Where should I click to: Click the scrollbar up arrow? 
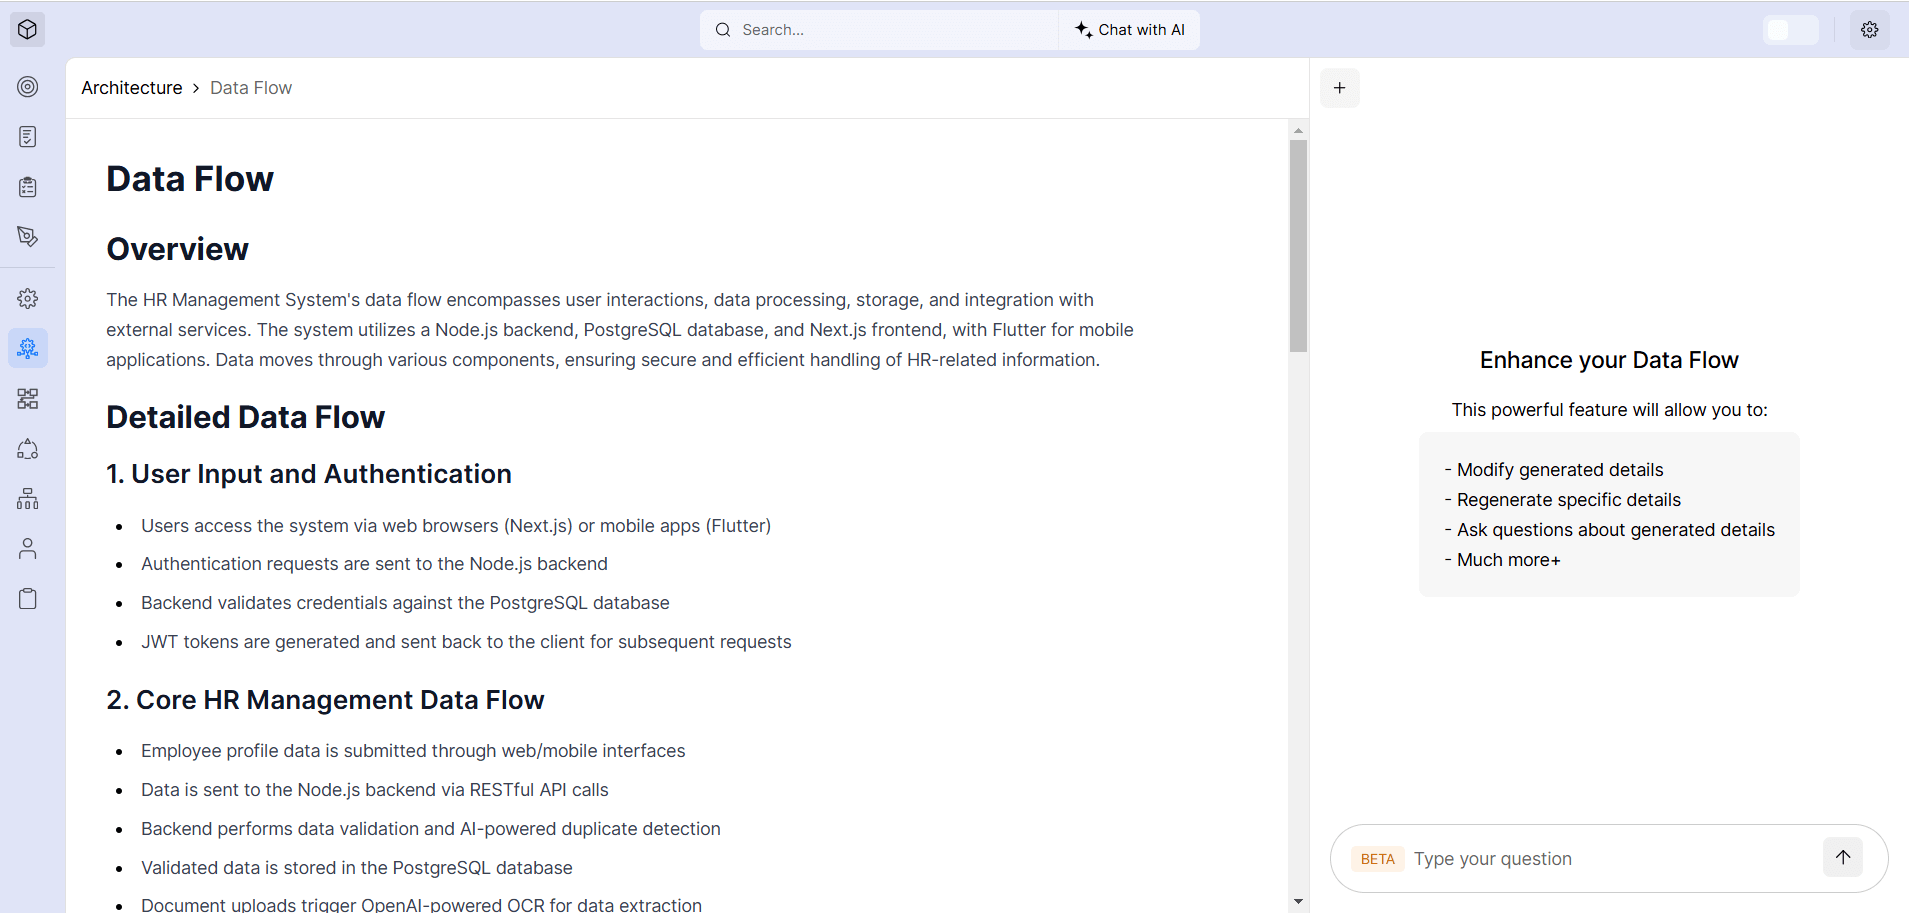[x=1298, y=130]
